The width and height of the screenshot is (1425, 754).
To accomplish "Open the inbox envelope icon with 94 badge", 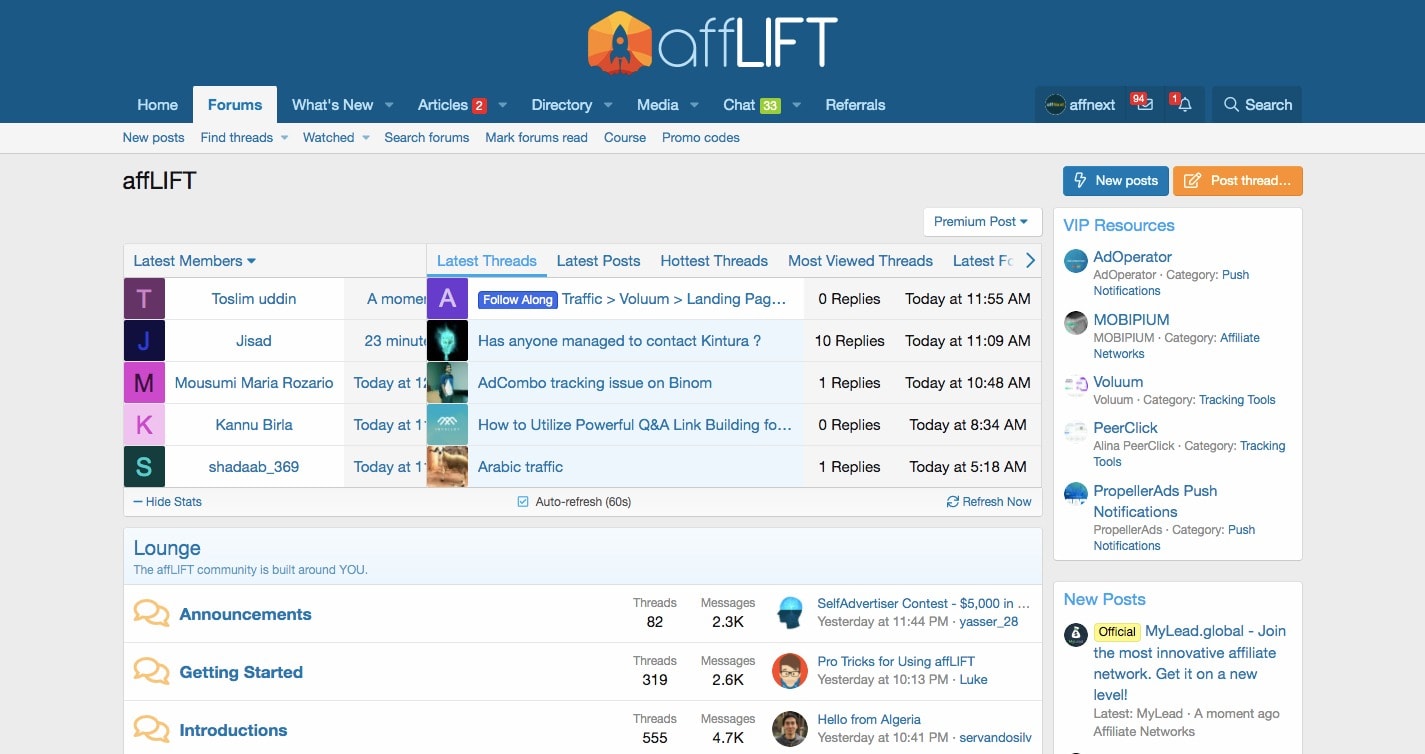I will point(1144,104).
